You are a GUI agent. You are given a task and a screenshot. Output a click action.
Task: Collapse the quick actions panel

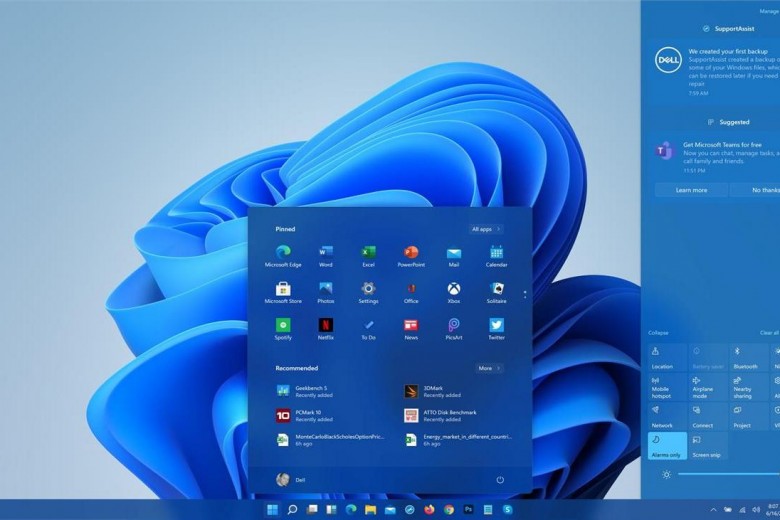coord(658,332)
